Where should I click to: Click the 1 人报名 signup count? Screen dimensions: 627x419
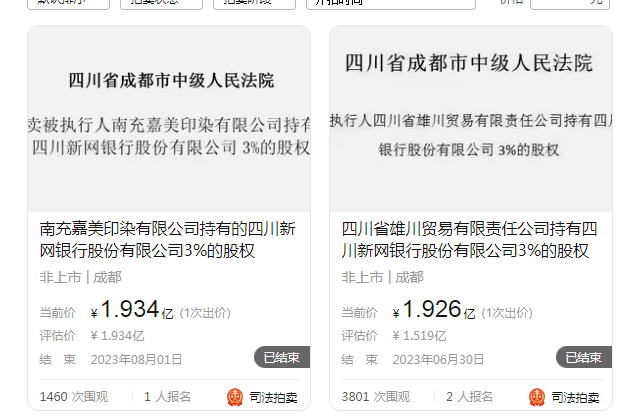click(x=168, y=397)
